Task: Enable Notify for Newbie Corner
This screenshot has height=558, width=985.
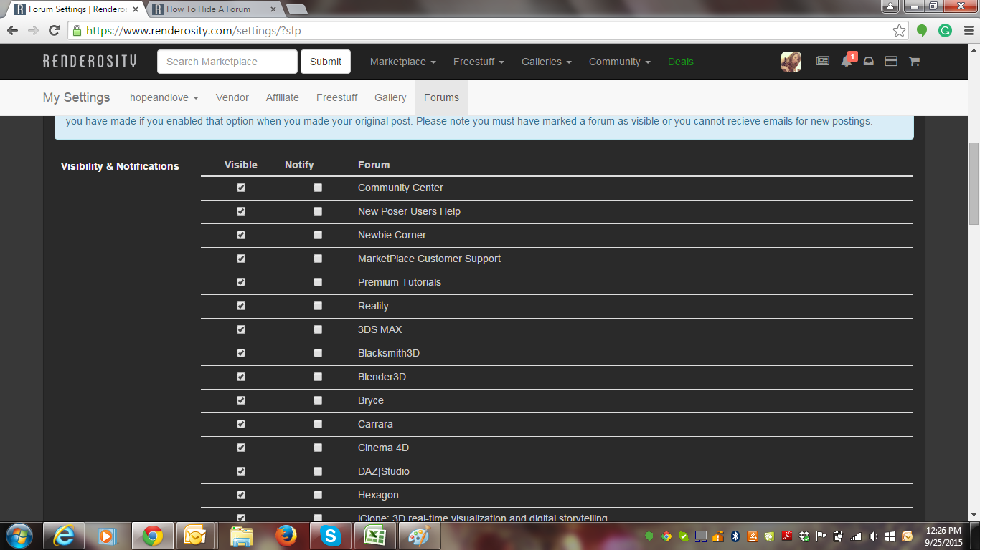Action: click(319, 236)
